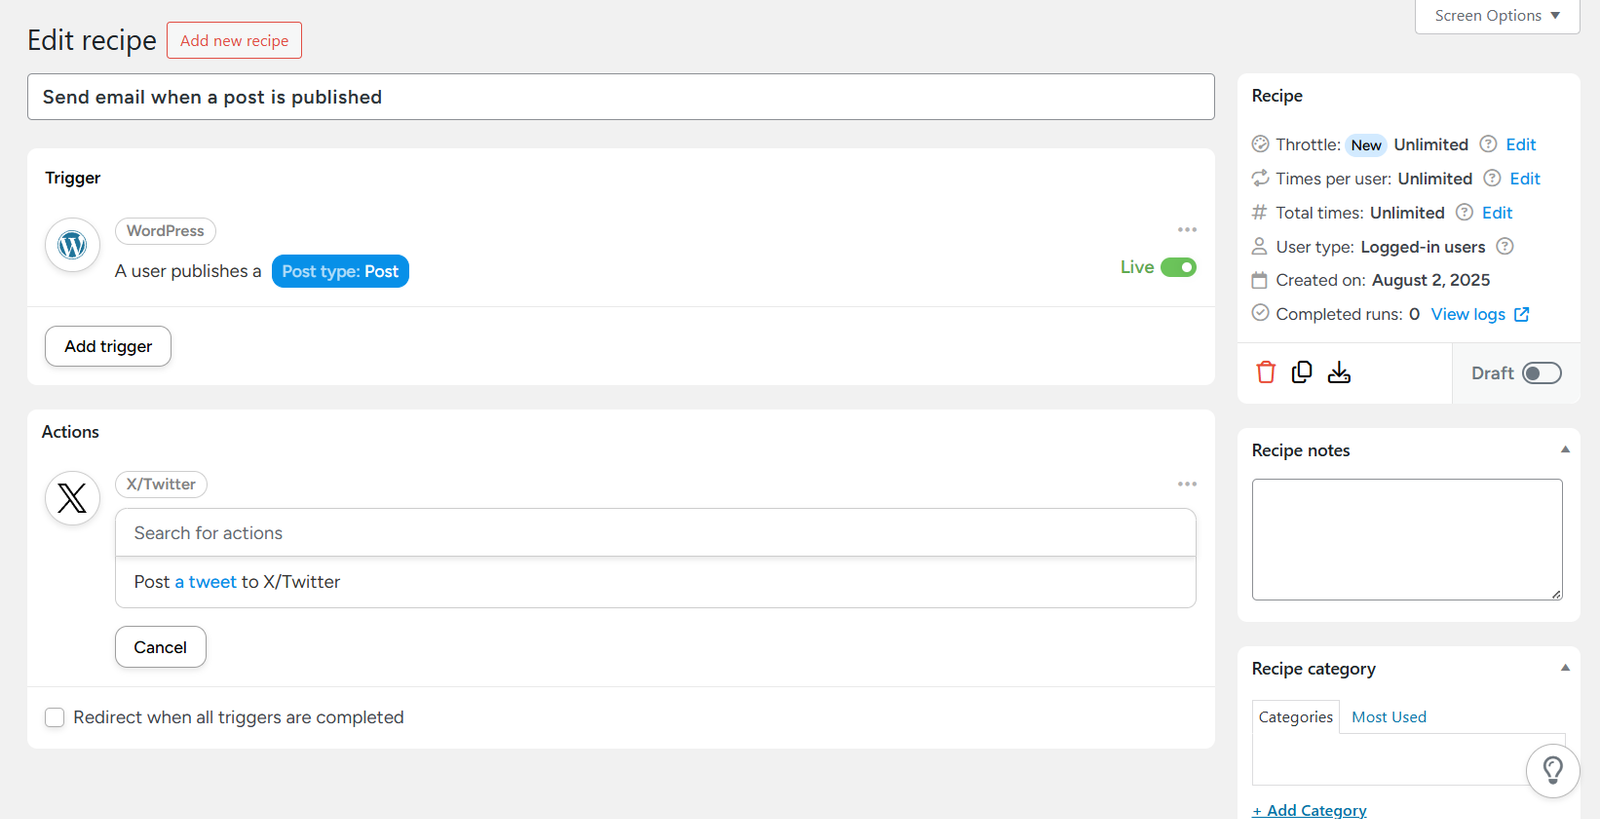Click the download export recipe icon
This screenshot has width=1600, height=819.
(1339, 373)
